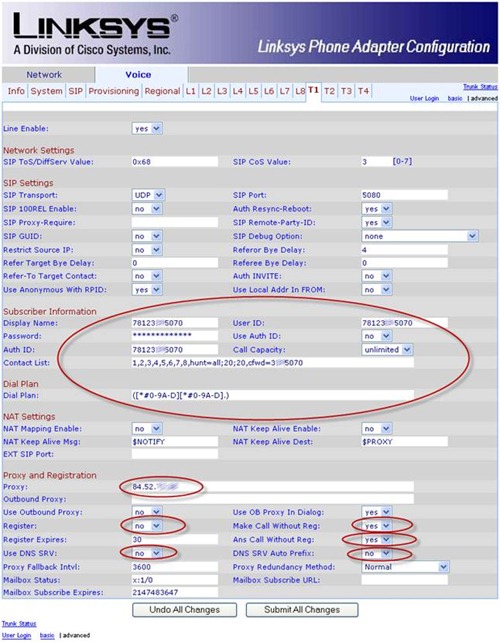500x642 pixels.
Task: Switch to the Voice tab
Action: tap(138, 75)
